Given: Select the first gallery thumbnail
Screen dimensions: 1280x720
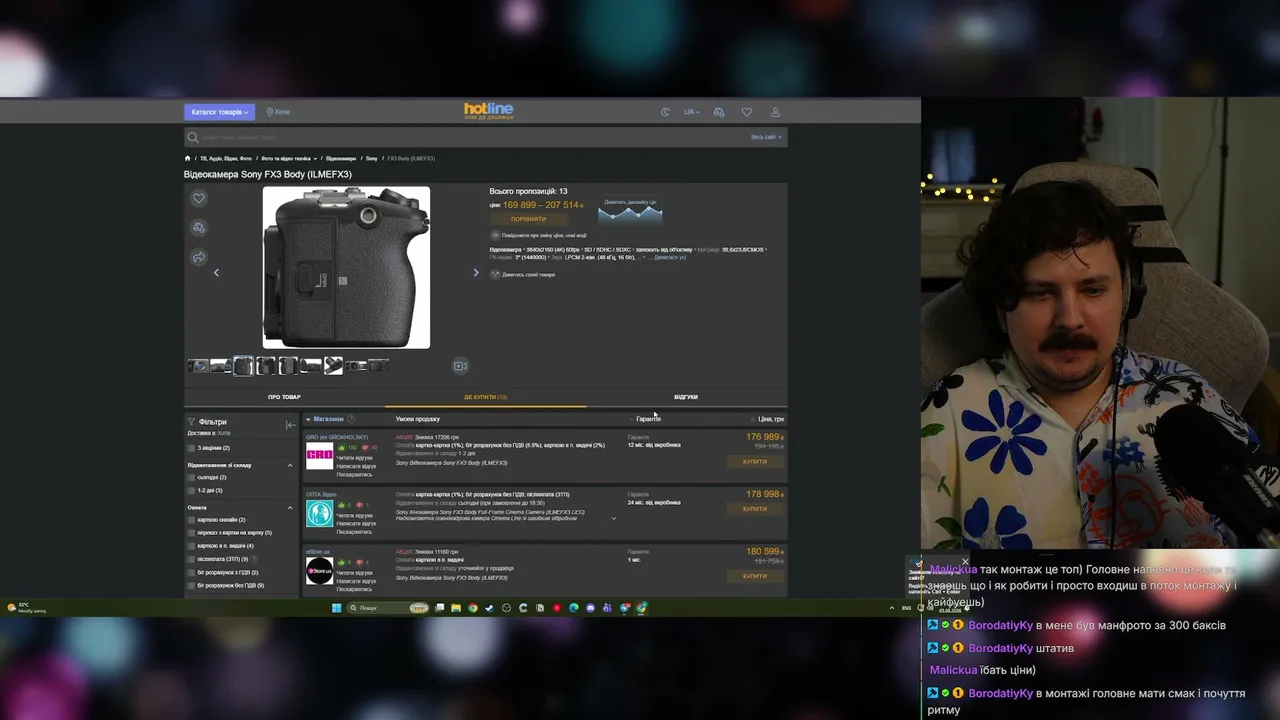Looking at the screenshot, I should point(198,366).
